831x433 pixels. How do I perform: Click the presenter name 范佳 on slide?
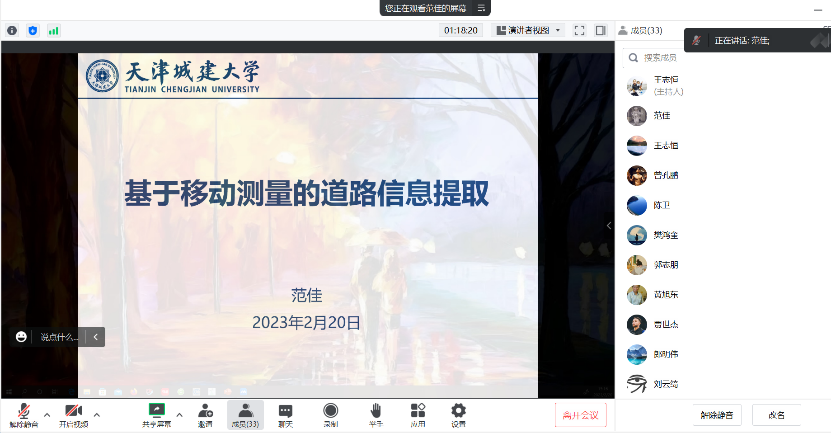click(306, 295)
